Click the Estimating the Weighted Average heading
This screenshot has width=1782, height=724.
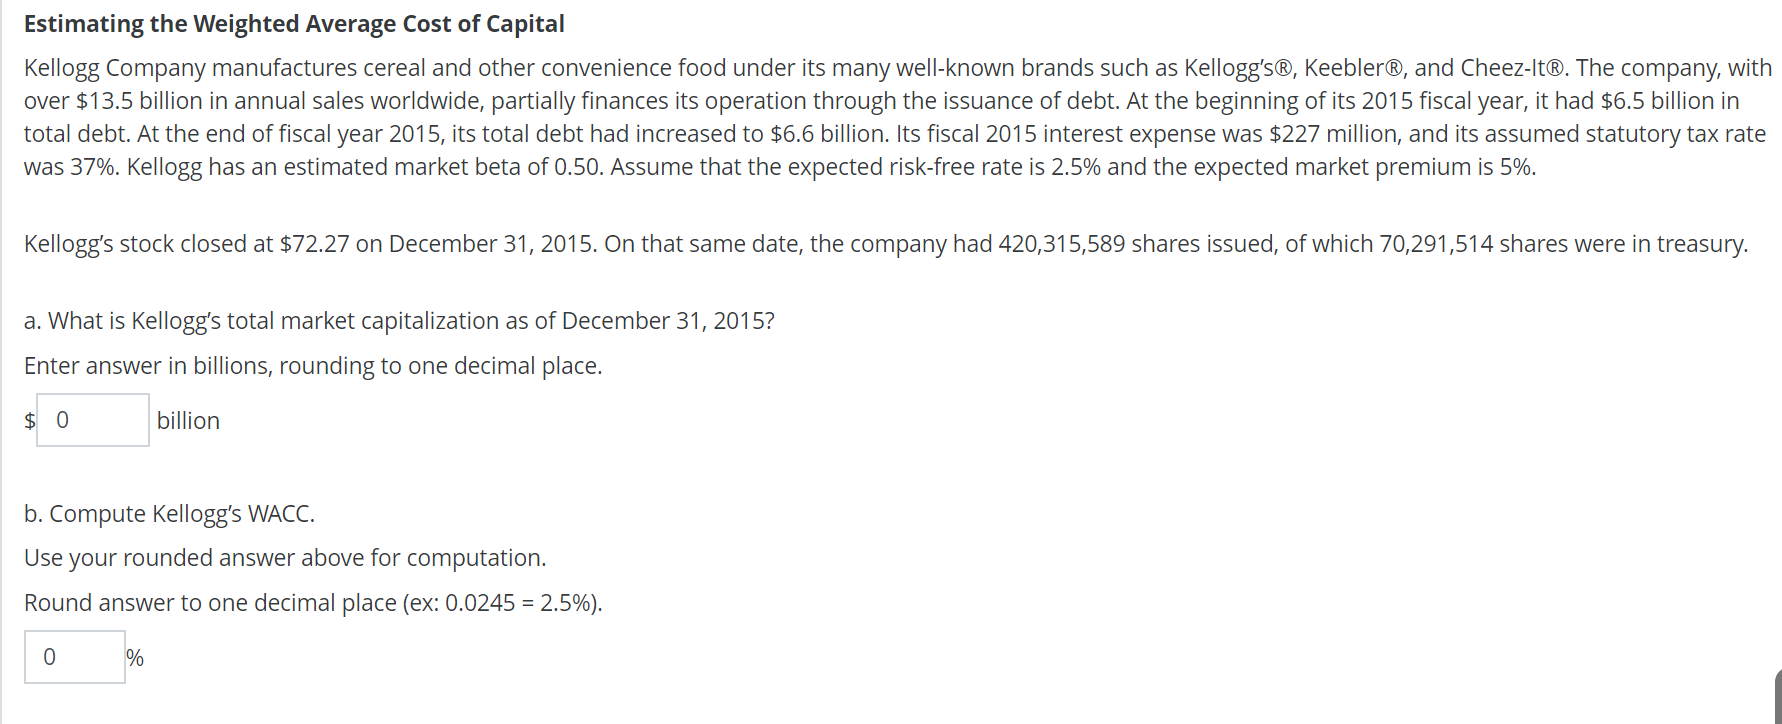pyautogui.click(x=294, y=24)
